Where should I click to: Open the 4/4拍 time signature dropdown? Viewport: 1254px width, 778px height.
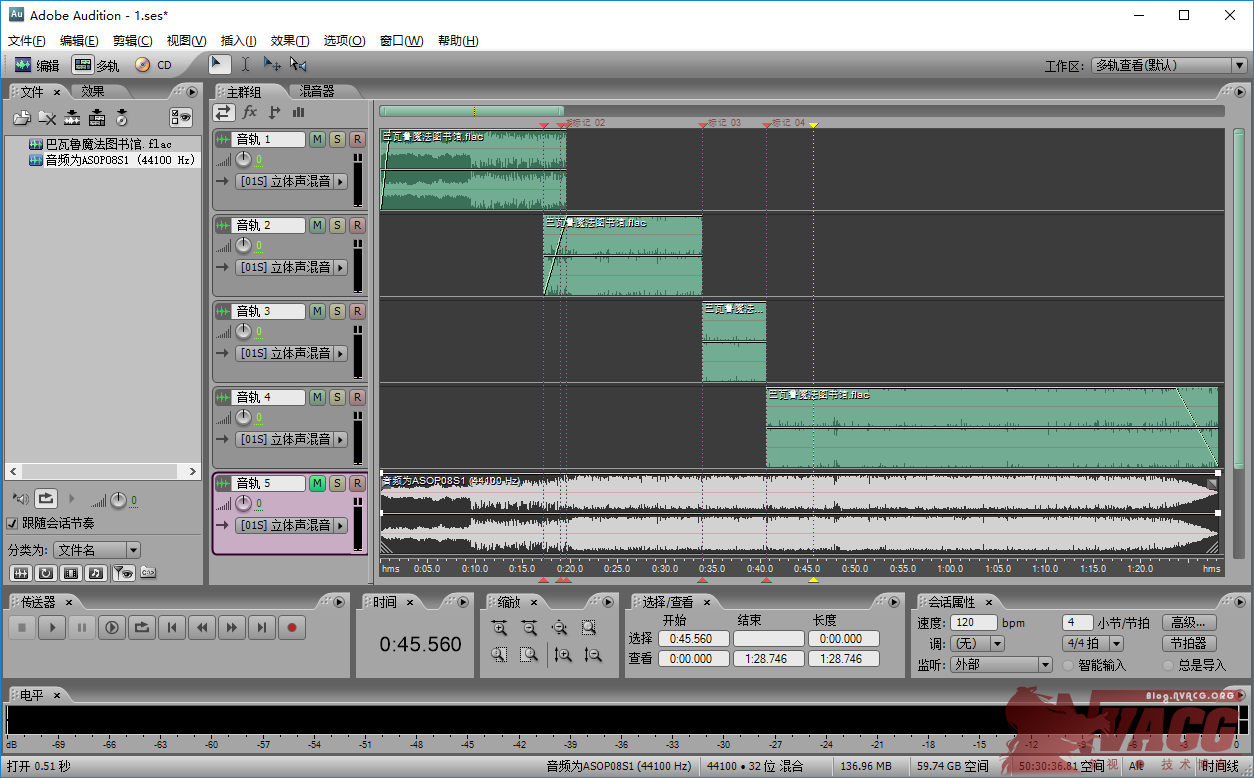tap(1093, 644)
